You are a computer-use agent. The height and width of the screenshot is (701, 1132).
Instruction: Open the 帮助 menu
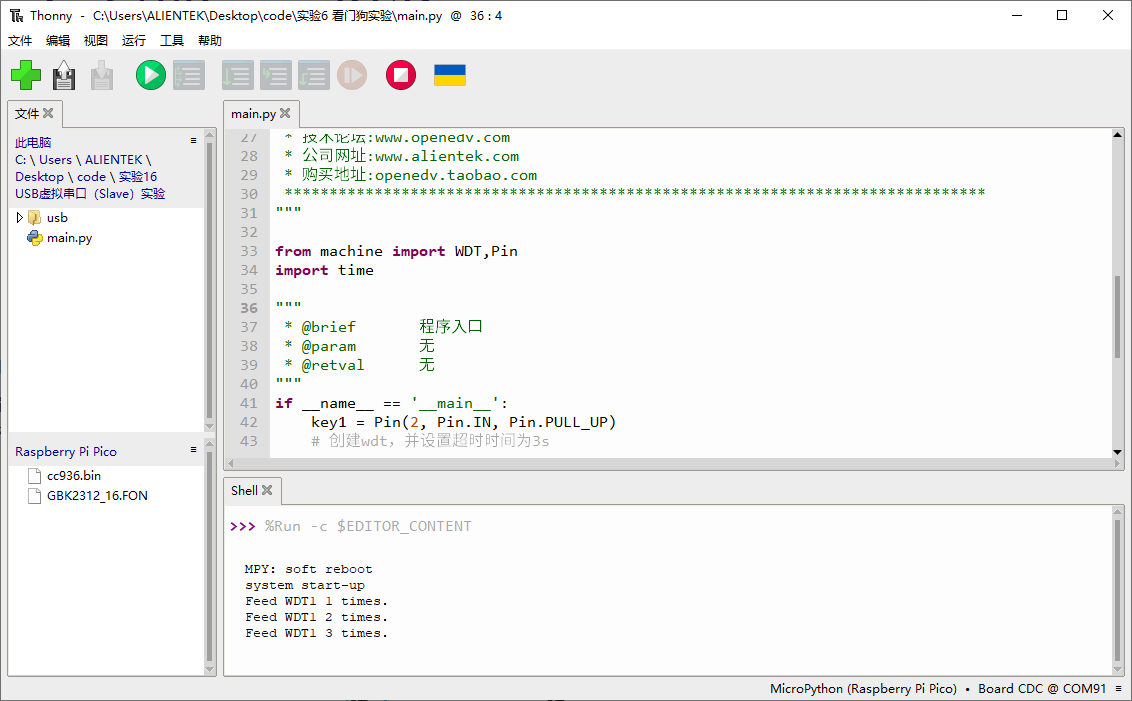(x=210, y=40)
